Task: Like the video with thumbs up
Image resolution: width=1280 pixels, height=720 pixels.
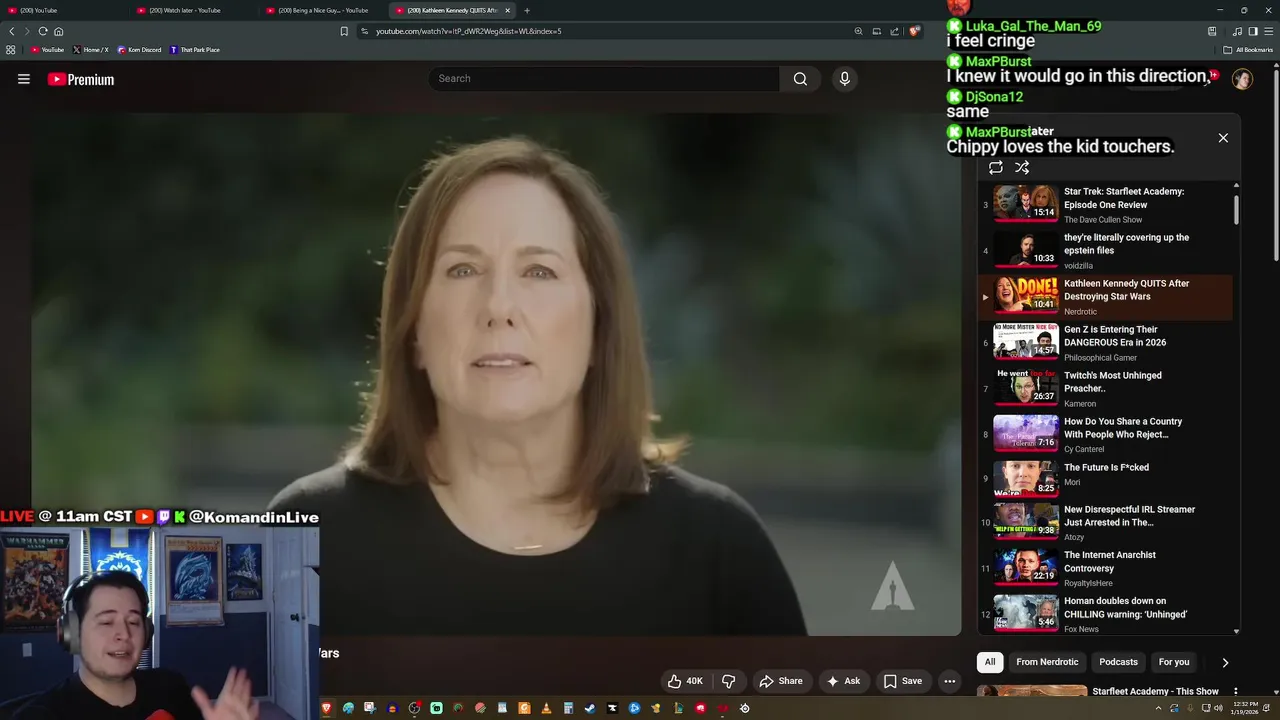Action: pyautogui.click(x=685, y=681)
